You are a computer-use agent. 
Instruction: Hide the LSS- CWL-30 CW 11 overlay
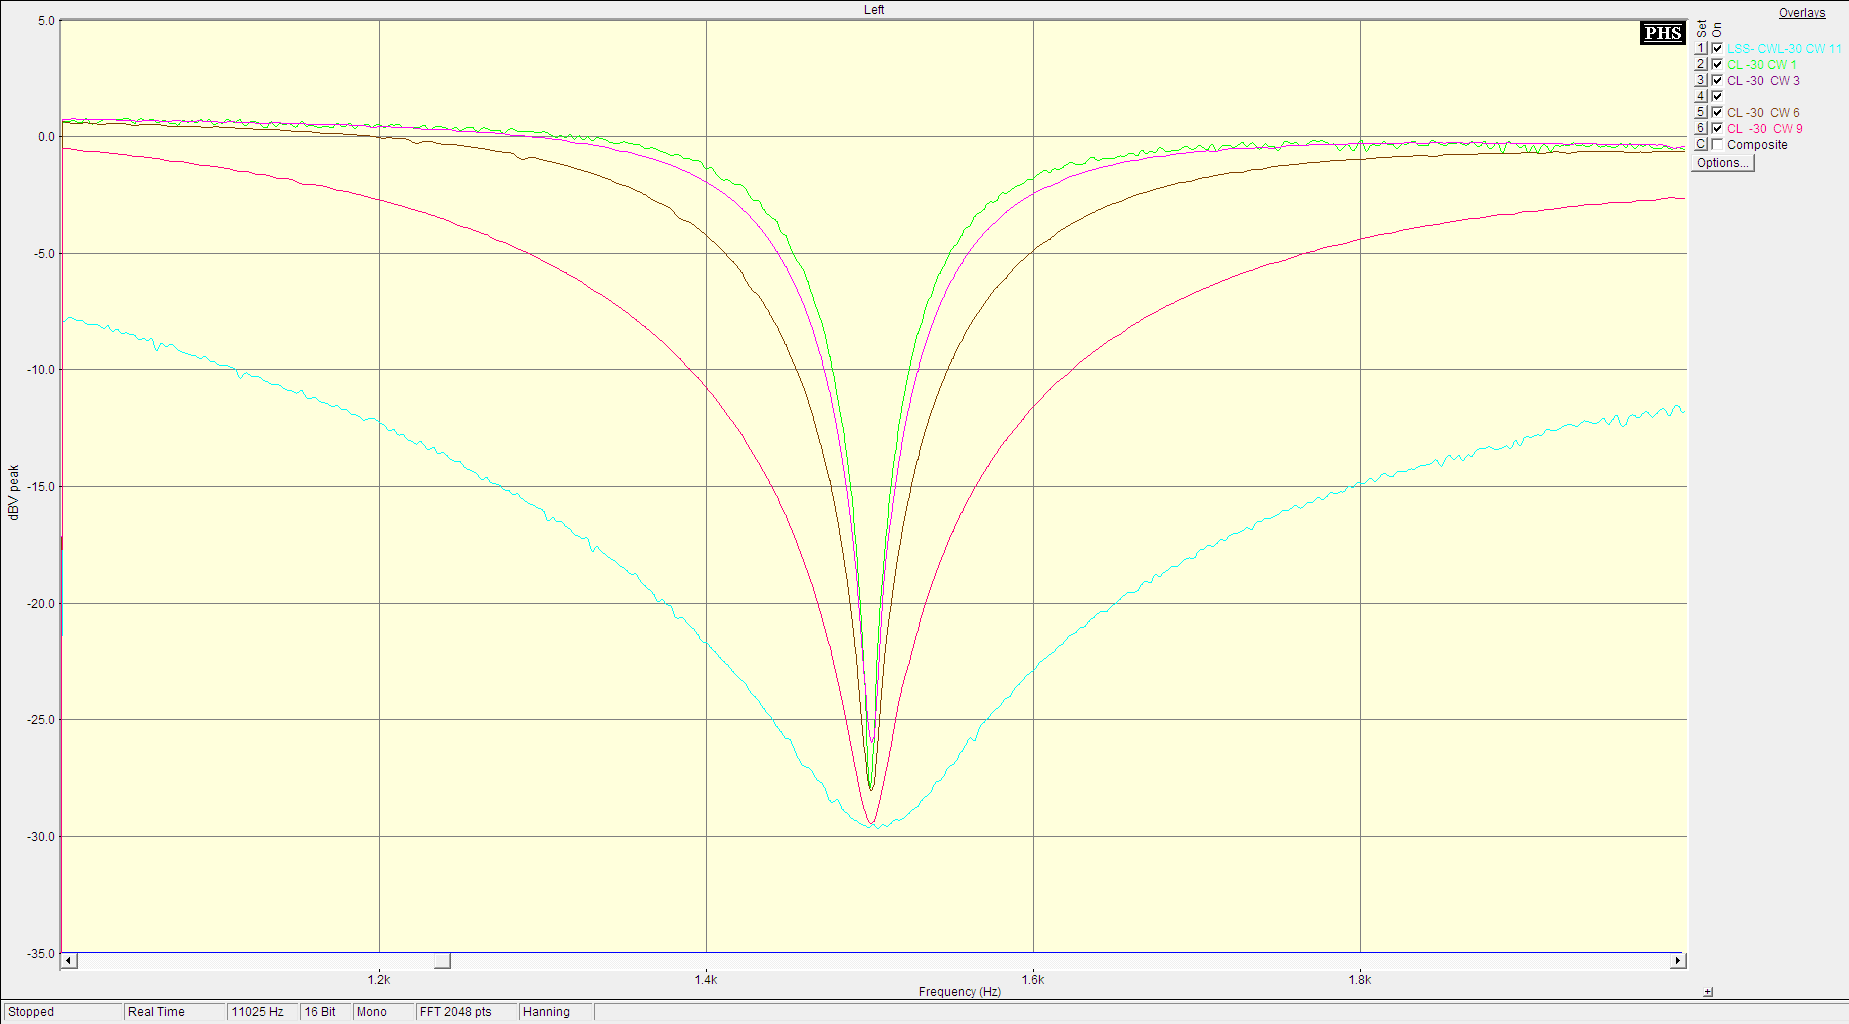pyautogui.click(x=1717, y=48)
